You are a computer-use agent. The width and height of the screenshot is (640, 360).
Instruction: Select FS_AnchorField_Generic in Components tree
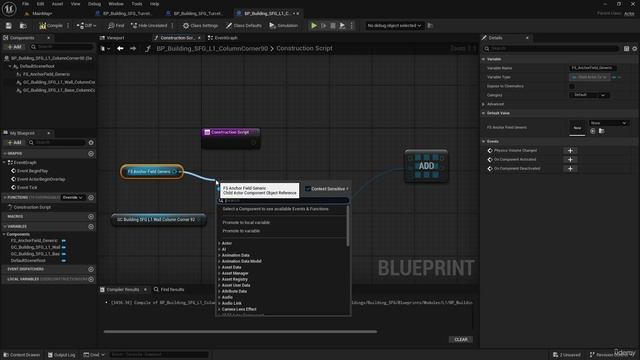pos(46,74)
